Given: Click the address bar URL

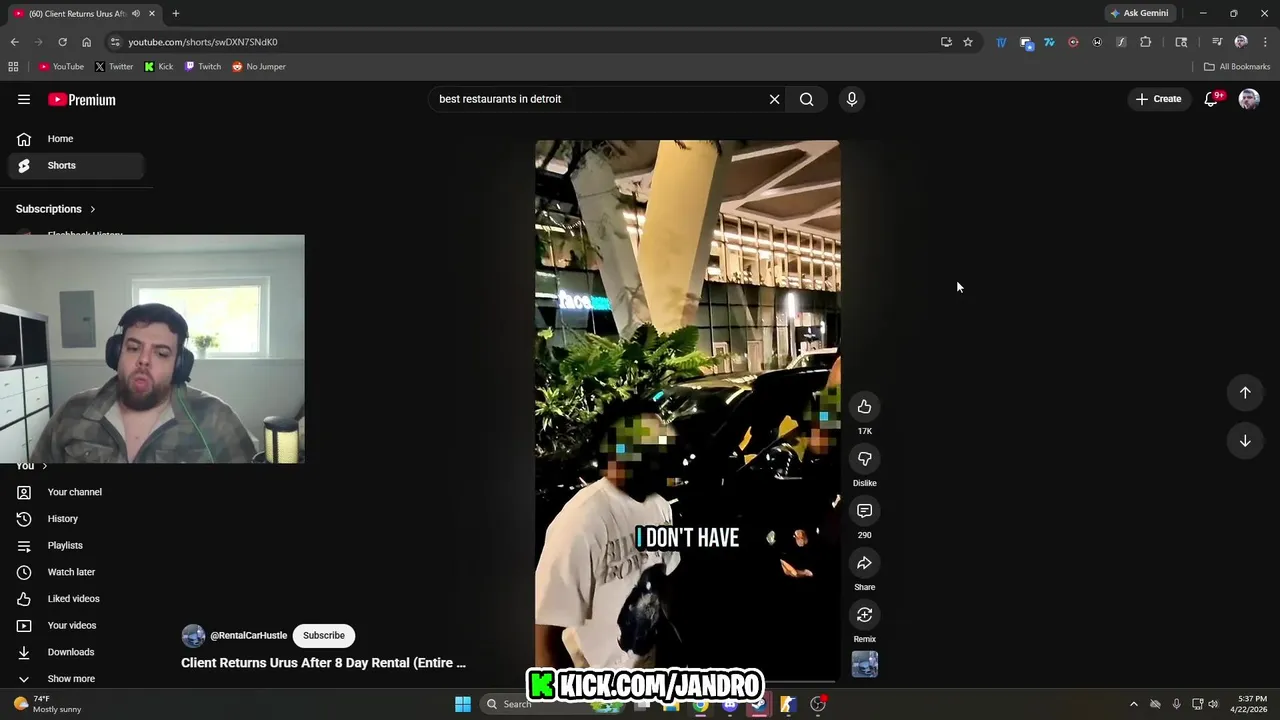Looking at the screenshot, I should 203,42.
